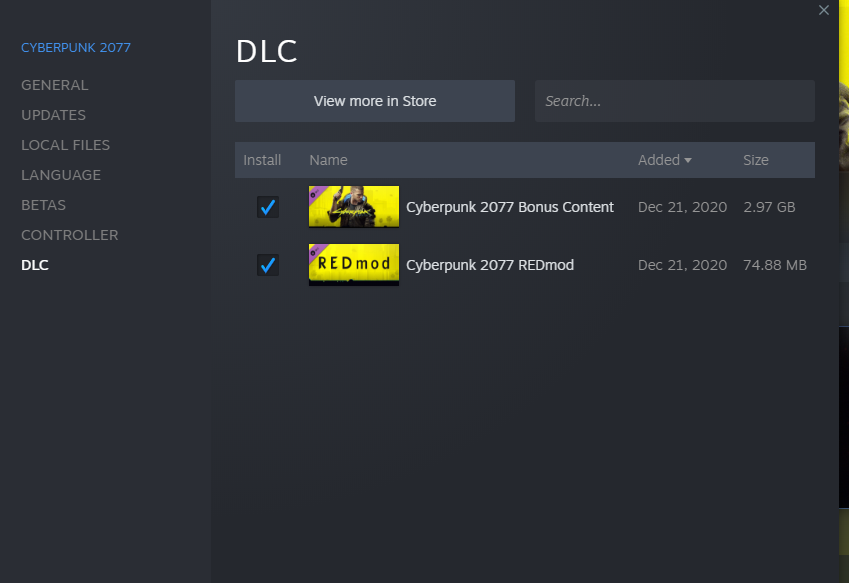The width and height of the screenshot is (849, 583).
Task: Toggle the install checkbox for REDmod
Action: [267, 265]
